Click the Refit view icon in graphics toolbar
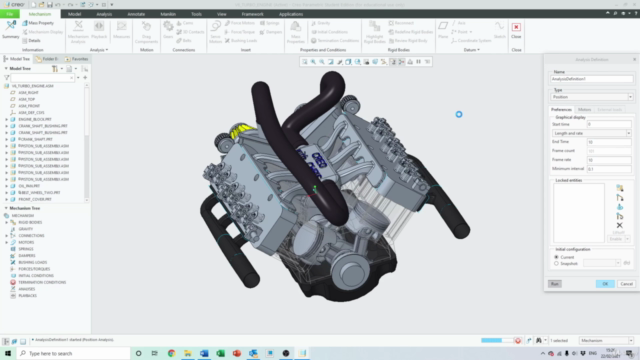640x360 pixels. point(304,62)
